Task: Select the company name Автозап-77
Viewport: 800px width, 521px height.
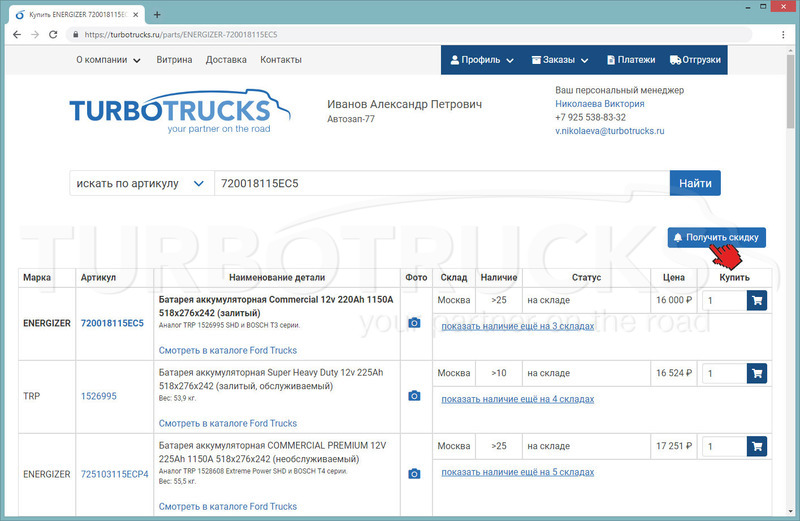Action: coord(351,119)
